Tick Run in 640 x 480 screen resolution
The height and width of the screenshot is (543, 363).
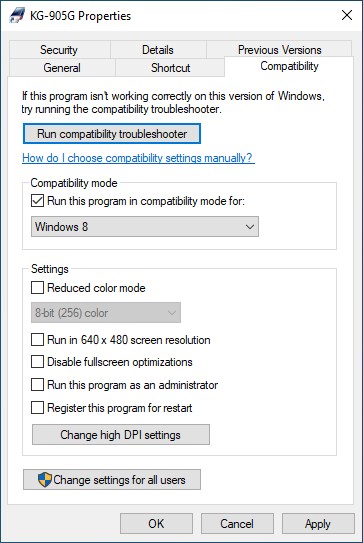coord(37,340)
